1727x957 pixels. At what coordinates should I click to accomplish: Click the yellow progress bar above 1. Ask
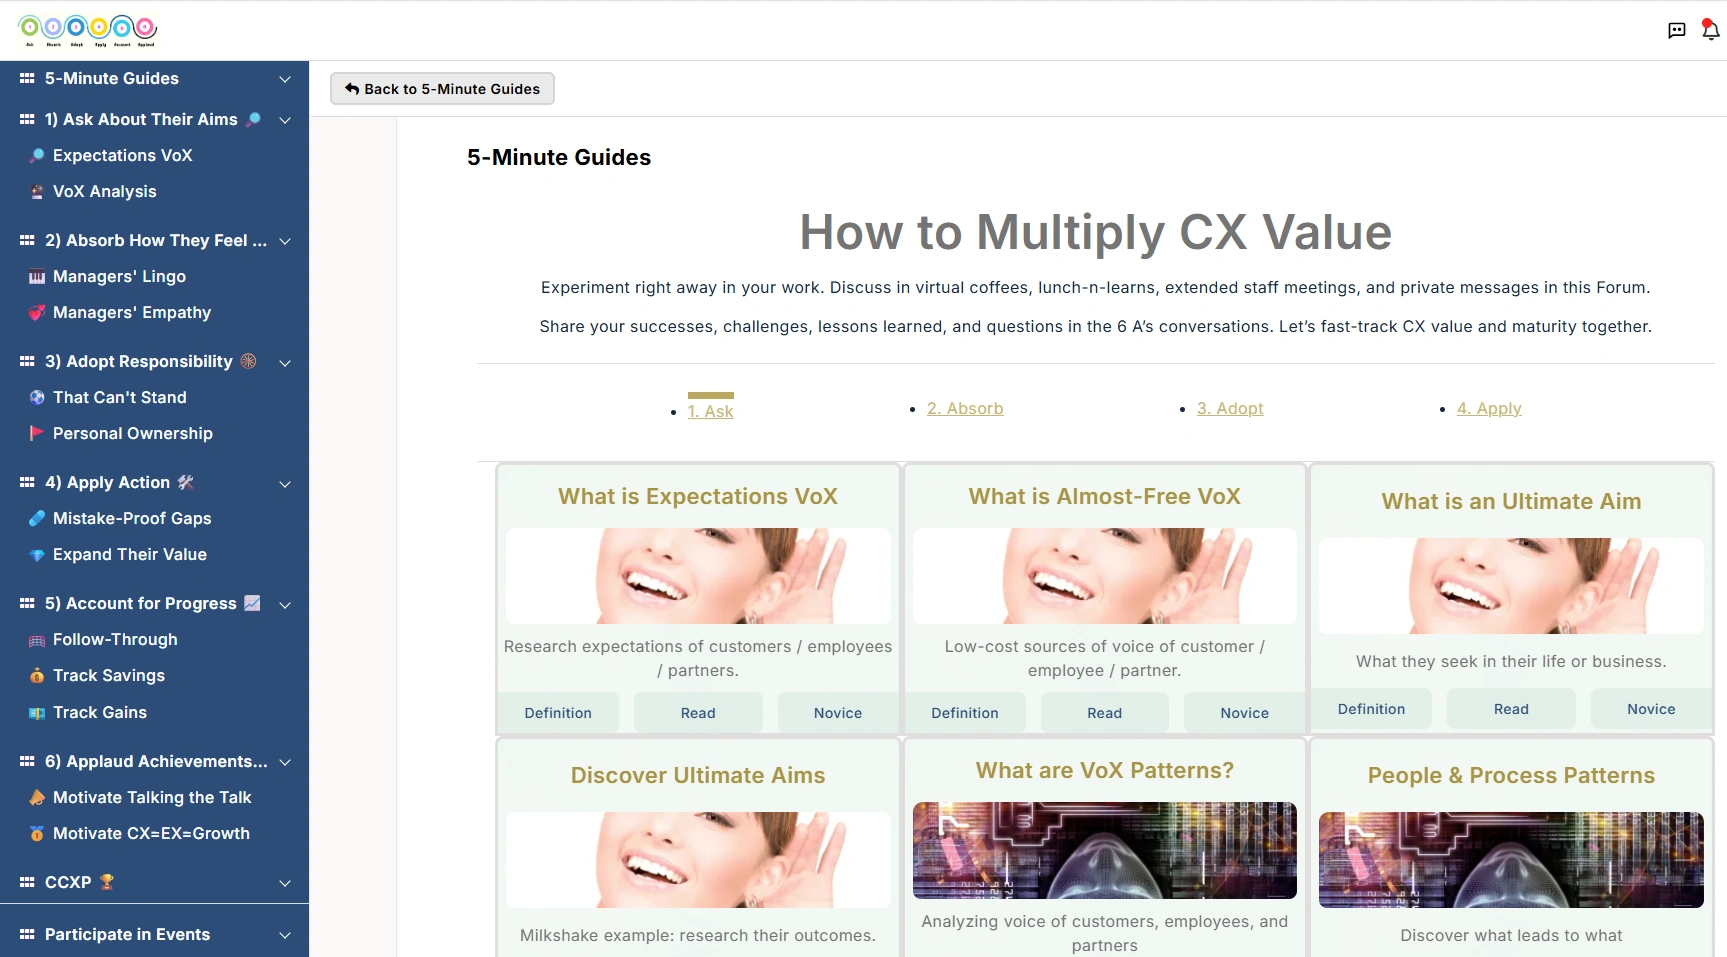[x=711, y=395]
